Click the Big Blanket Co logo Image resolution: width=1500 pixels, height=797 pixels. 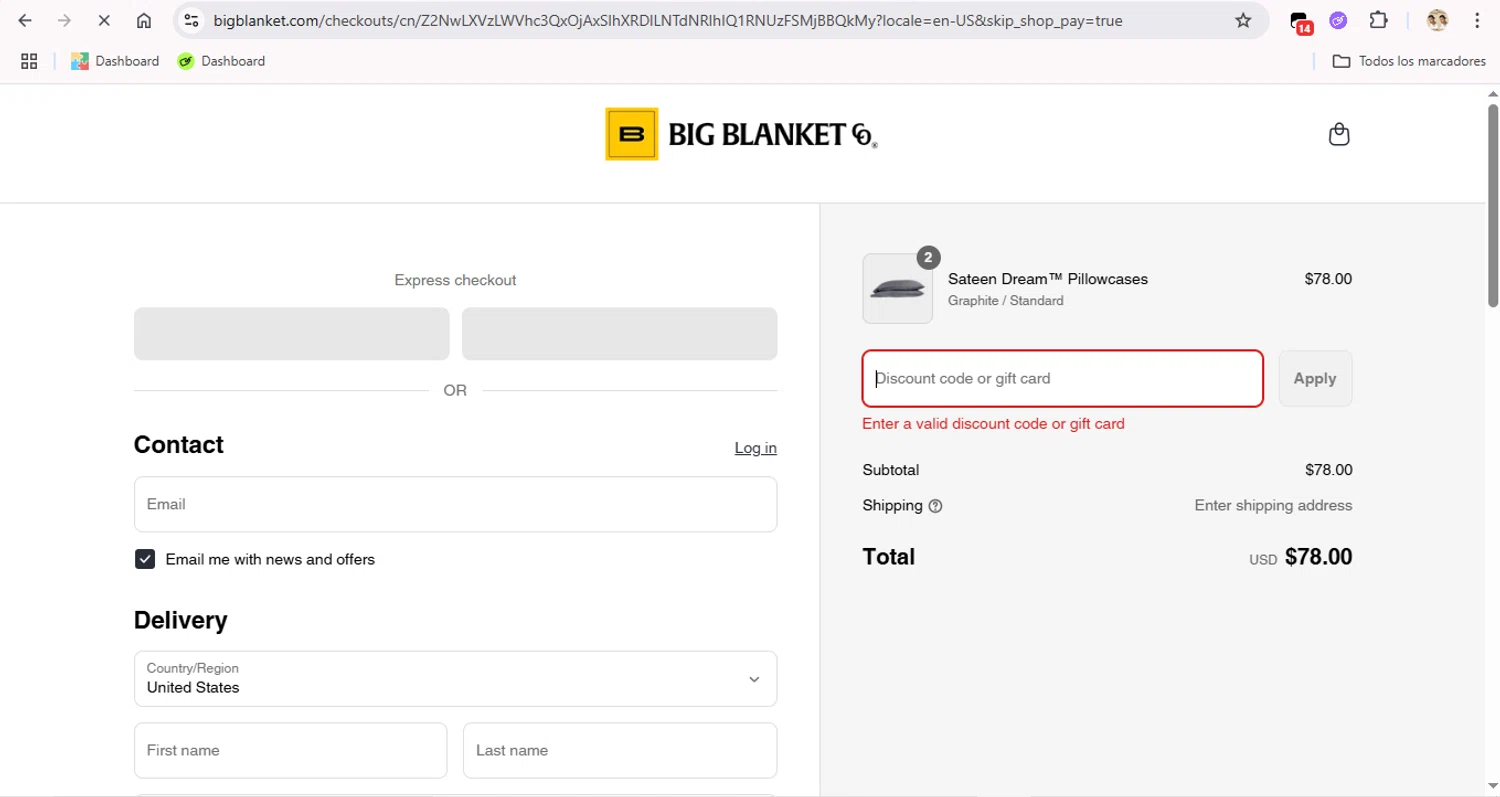[x=741, y=134]
